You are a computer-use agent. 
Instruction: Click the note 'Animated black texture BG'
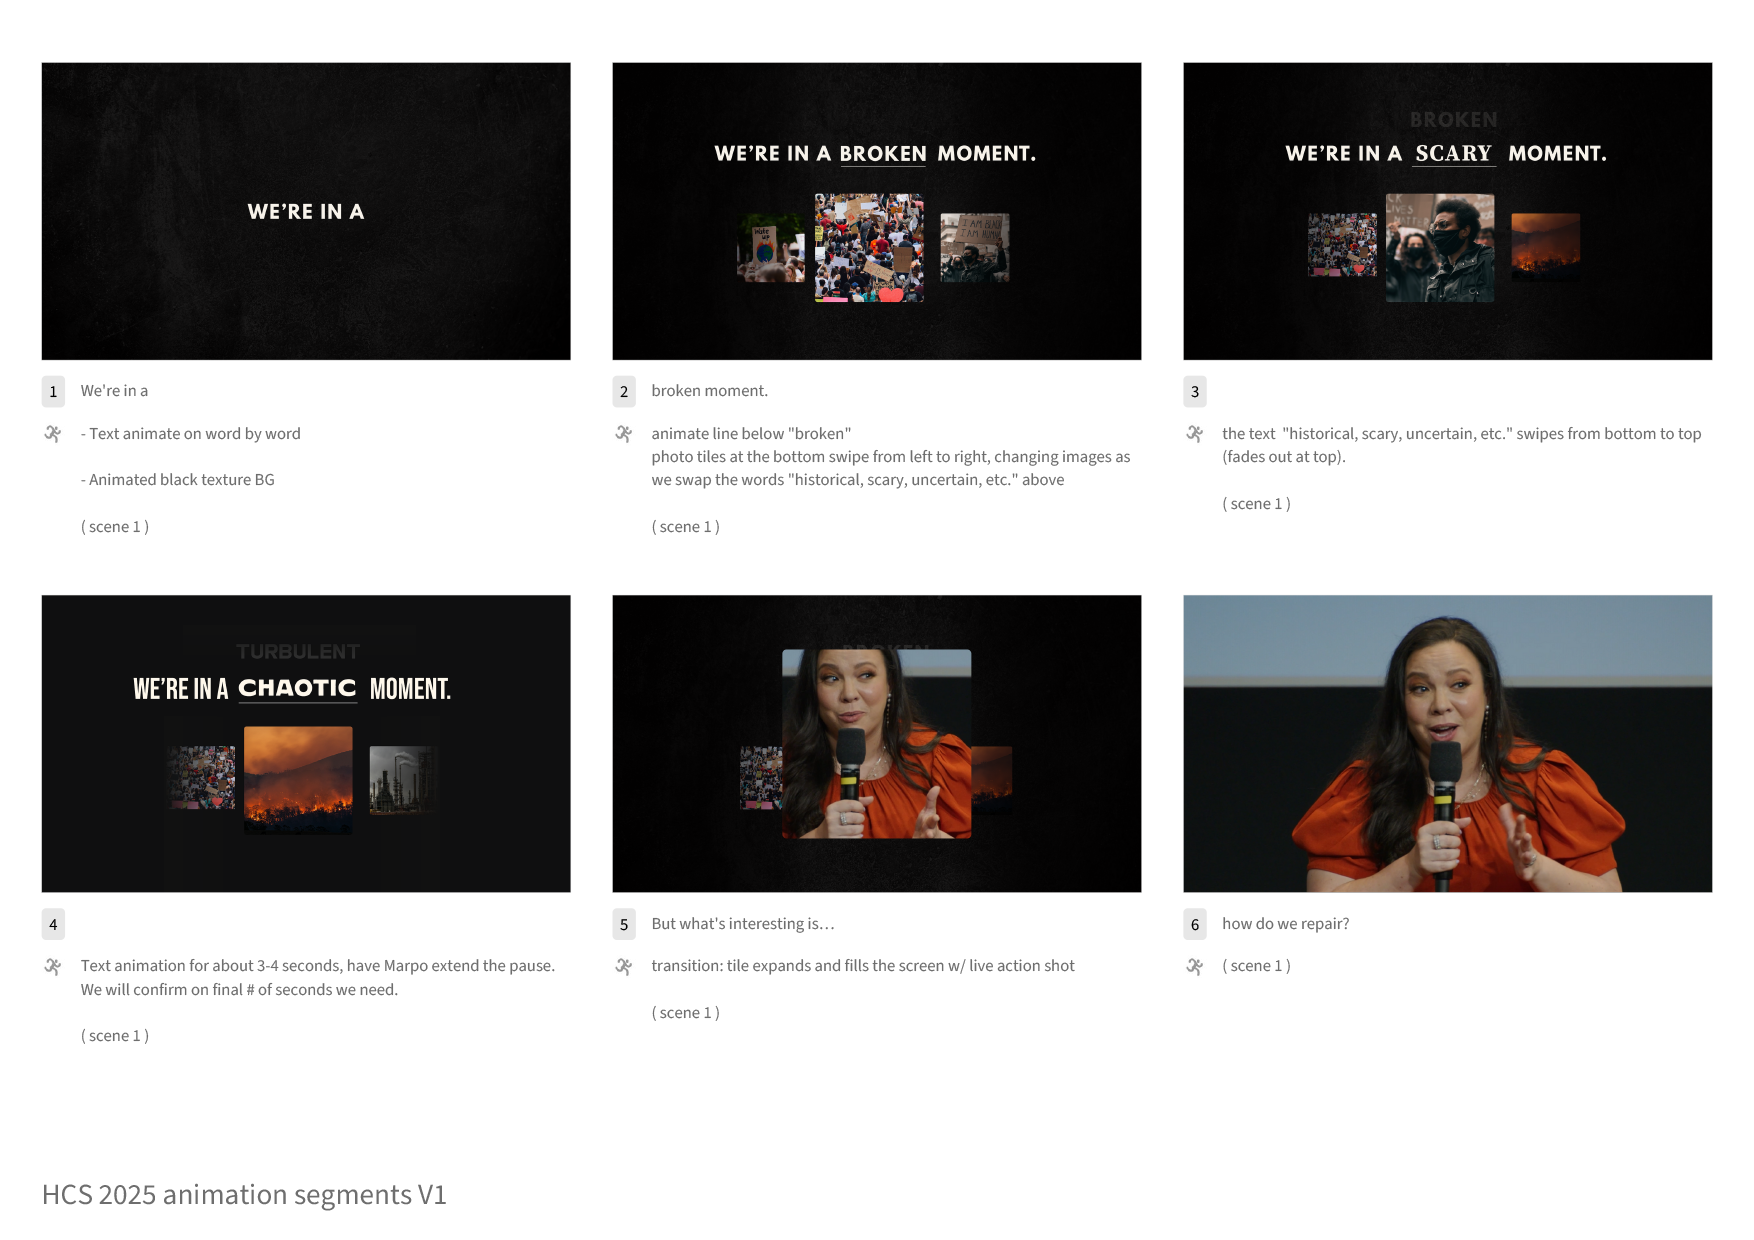(x=178, y=480)
